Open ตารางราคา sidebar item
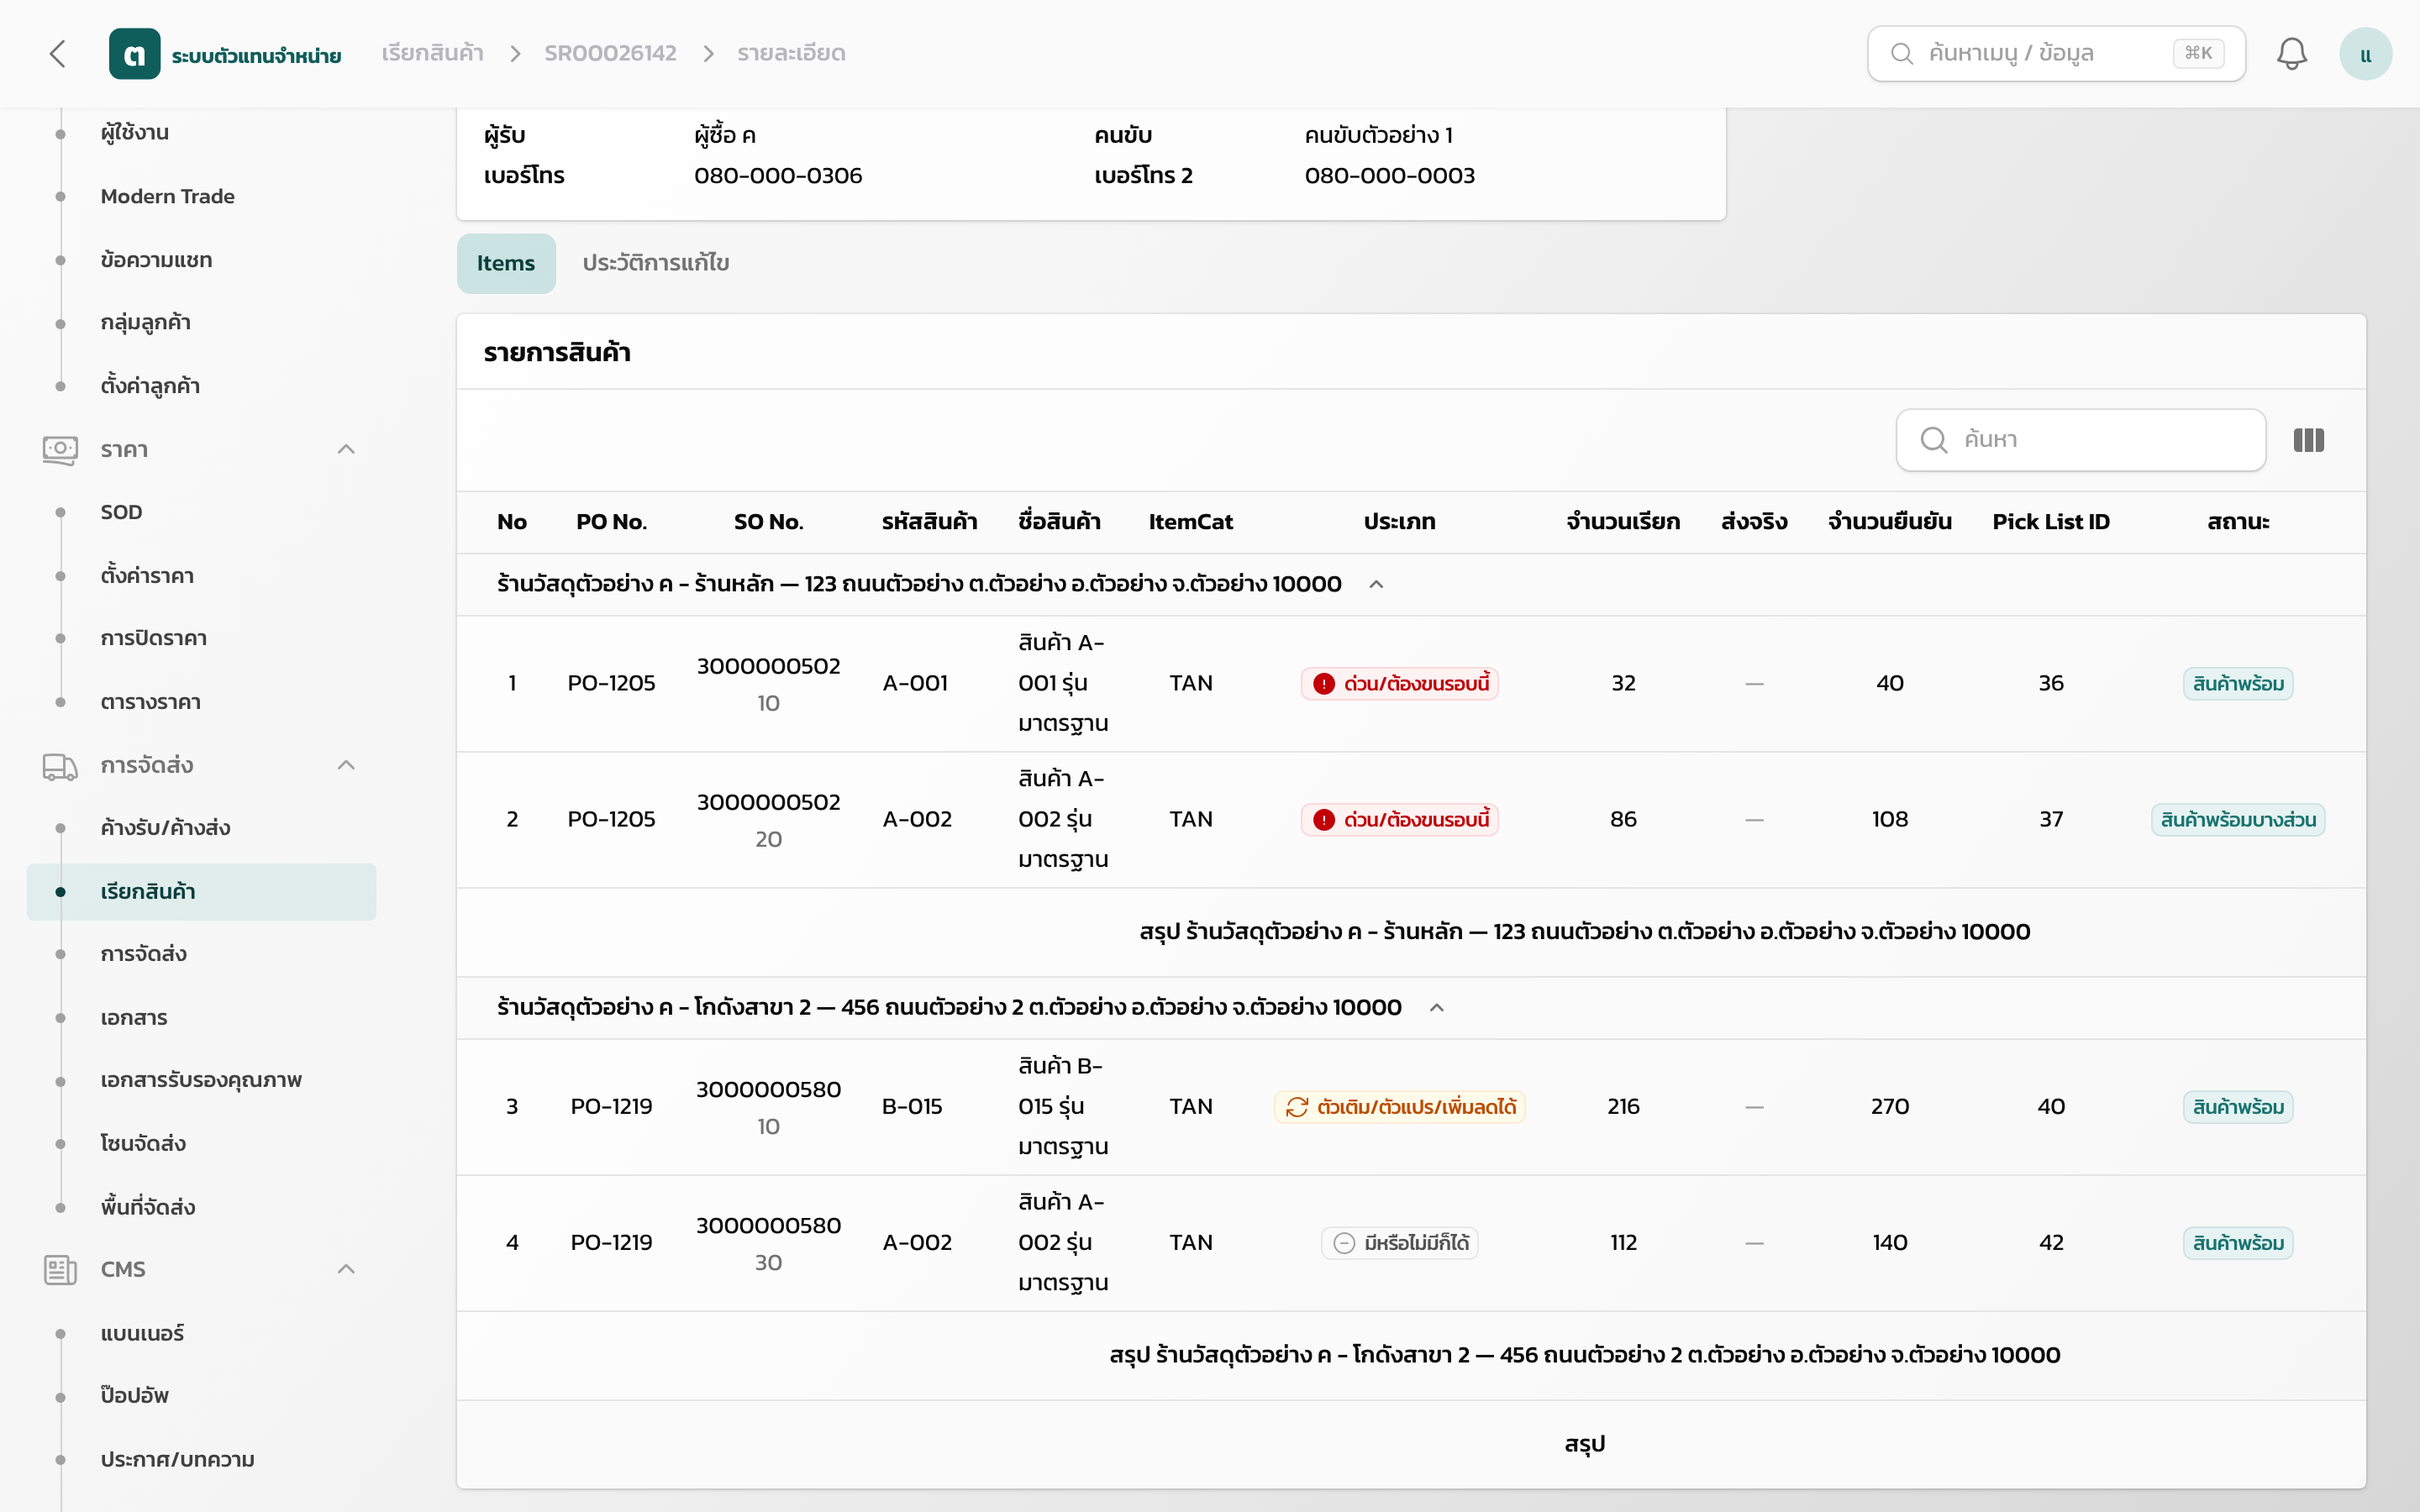This screenshot has height=1512, width=2420. (150, 702)
